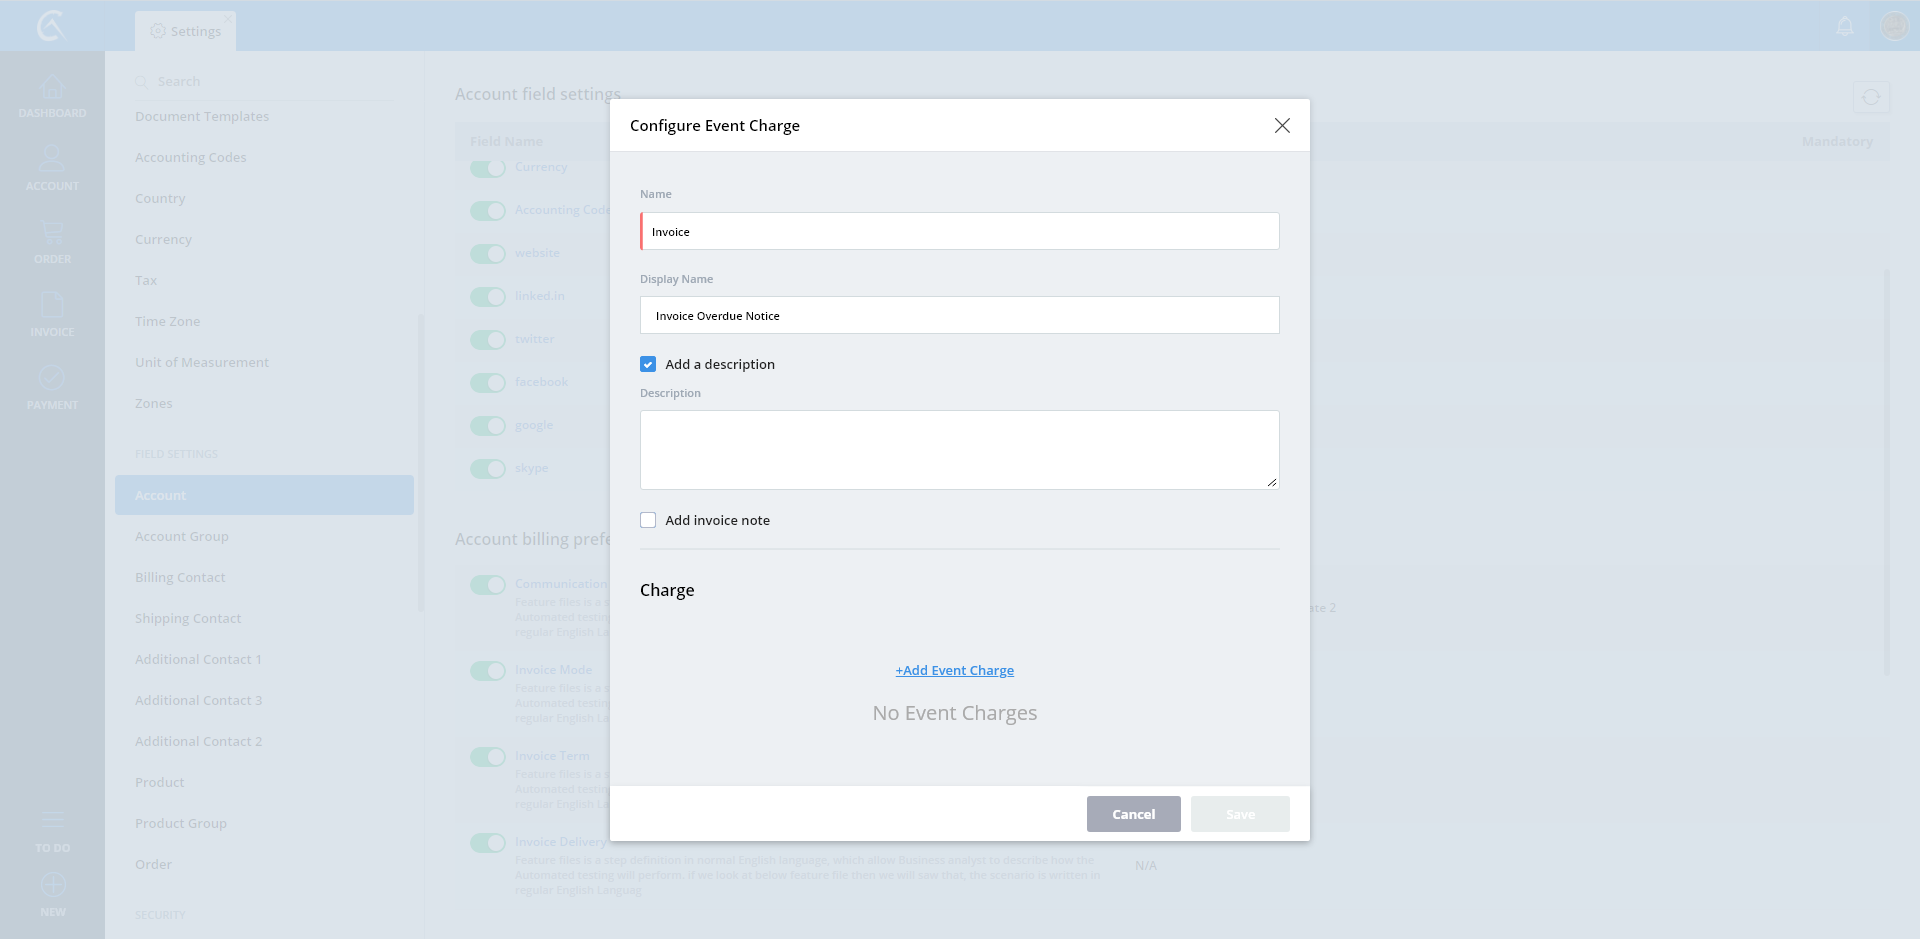Click the +Add Event Charge link

[955, 670]
